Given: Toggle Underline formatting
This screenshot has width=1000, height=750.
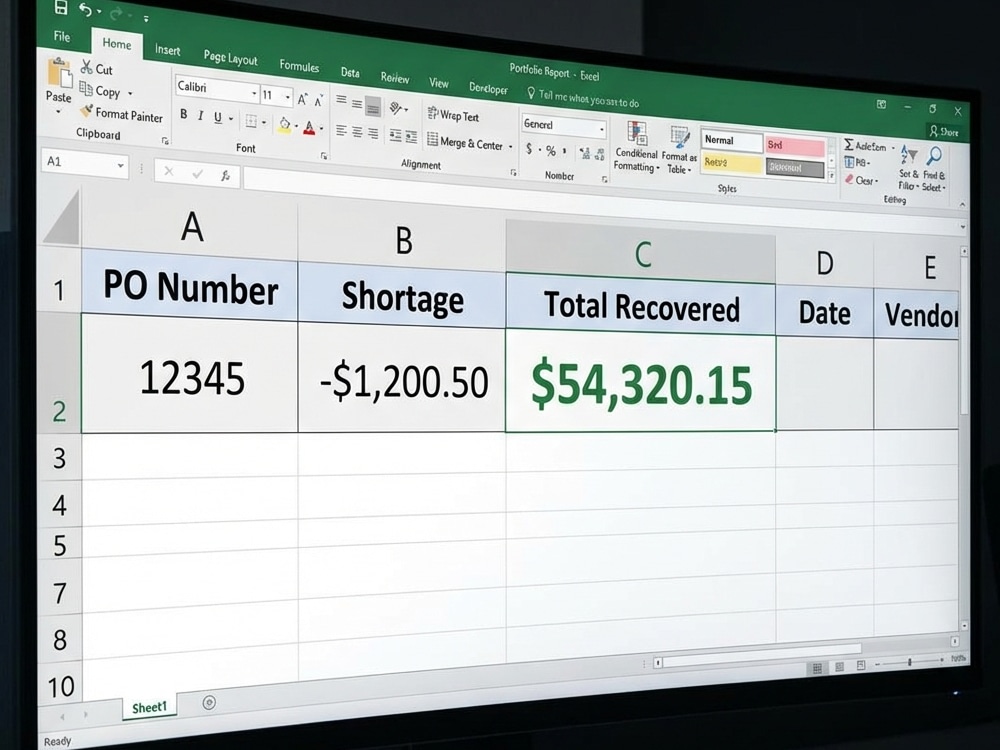Looking at the screenshot, I should click(x=217, y=117).
